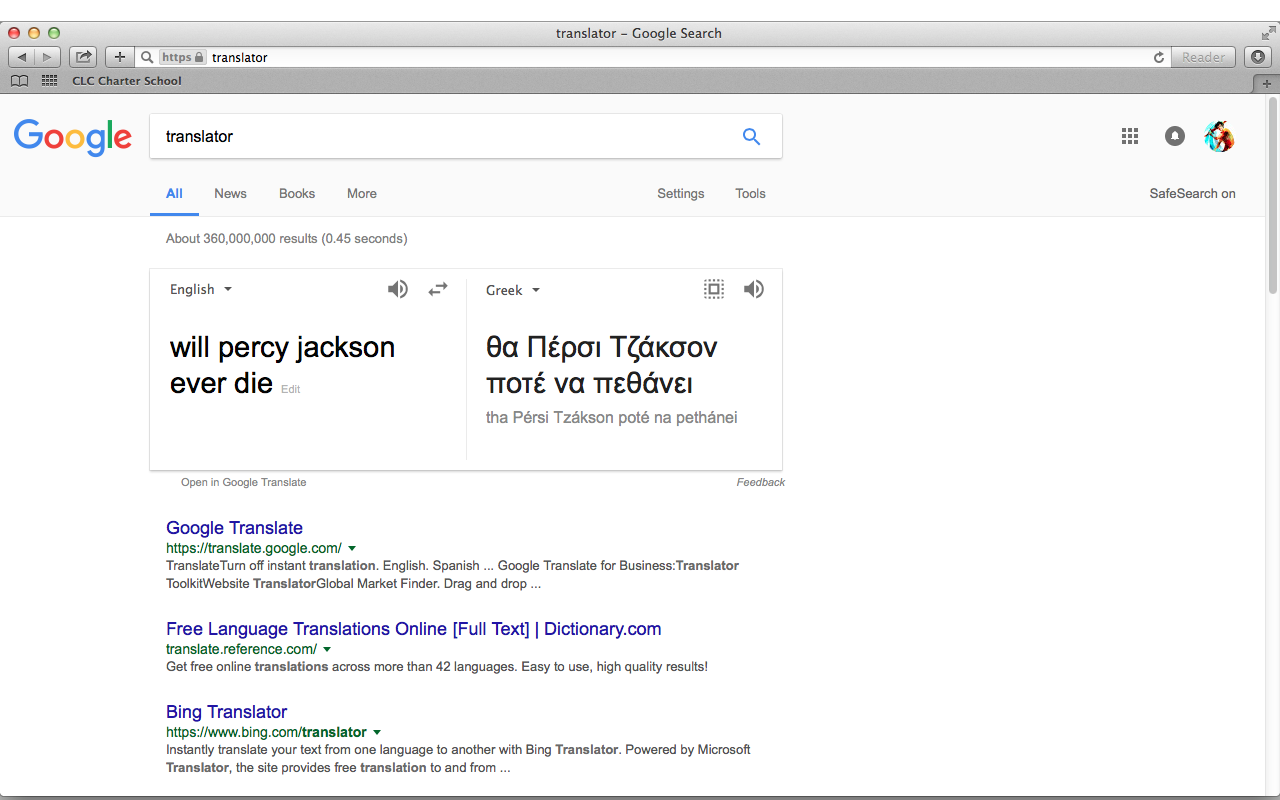Viewport: 1280px width, 800px height.
Task: Enter full screen using the arrows icon
Action: [1268, 33]
